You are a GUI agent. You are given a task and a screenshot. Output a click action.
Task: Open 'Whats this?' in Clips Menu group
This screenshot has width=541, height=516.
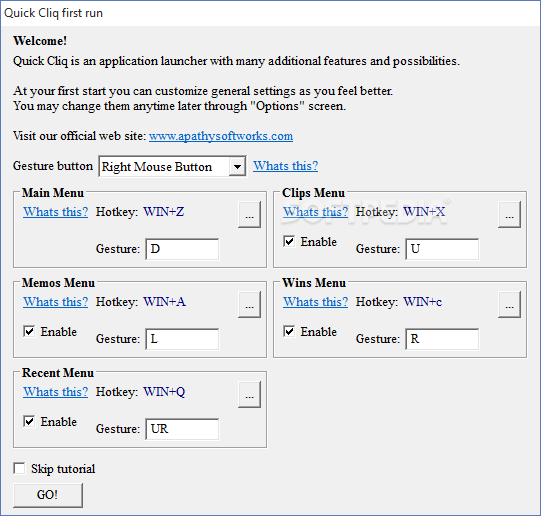(x=316, y=212)
